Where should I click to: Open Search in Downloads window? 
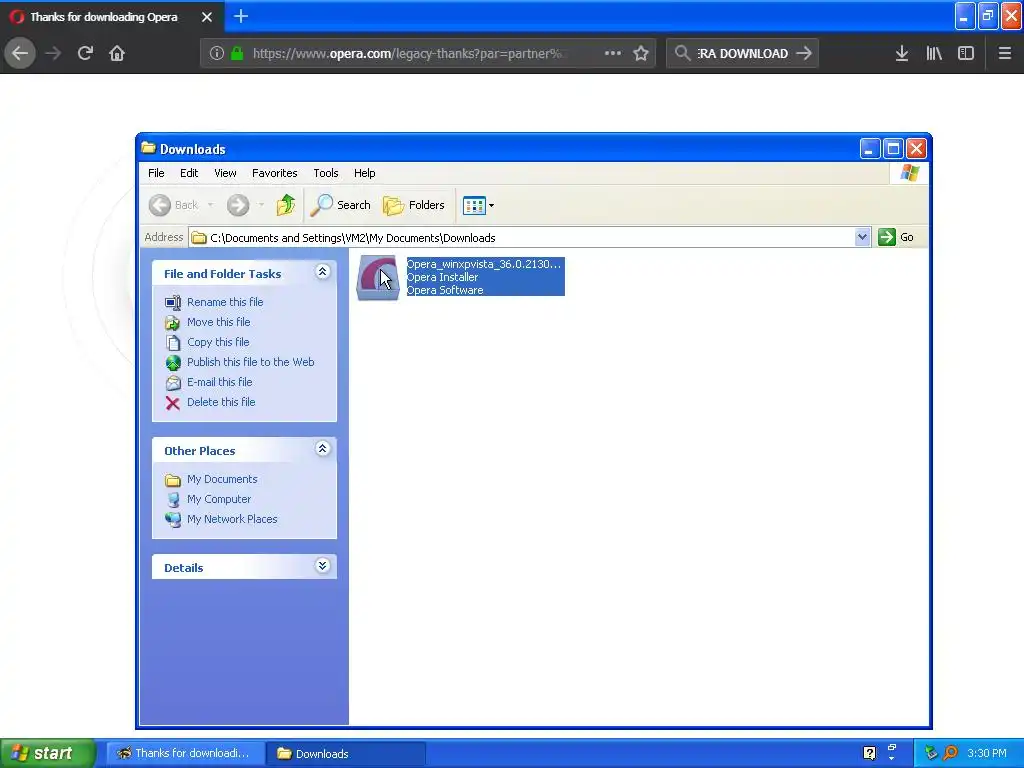pos(340,205)
